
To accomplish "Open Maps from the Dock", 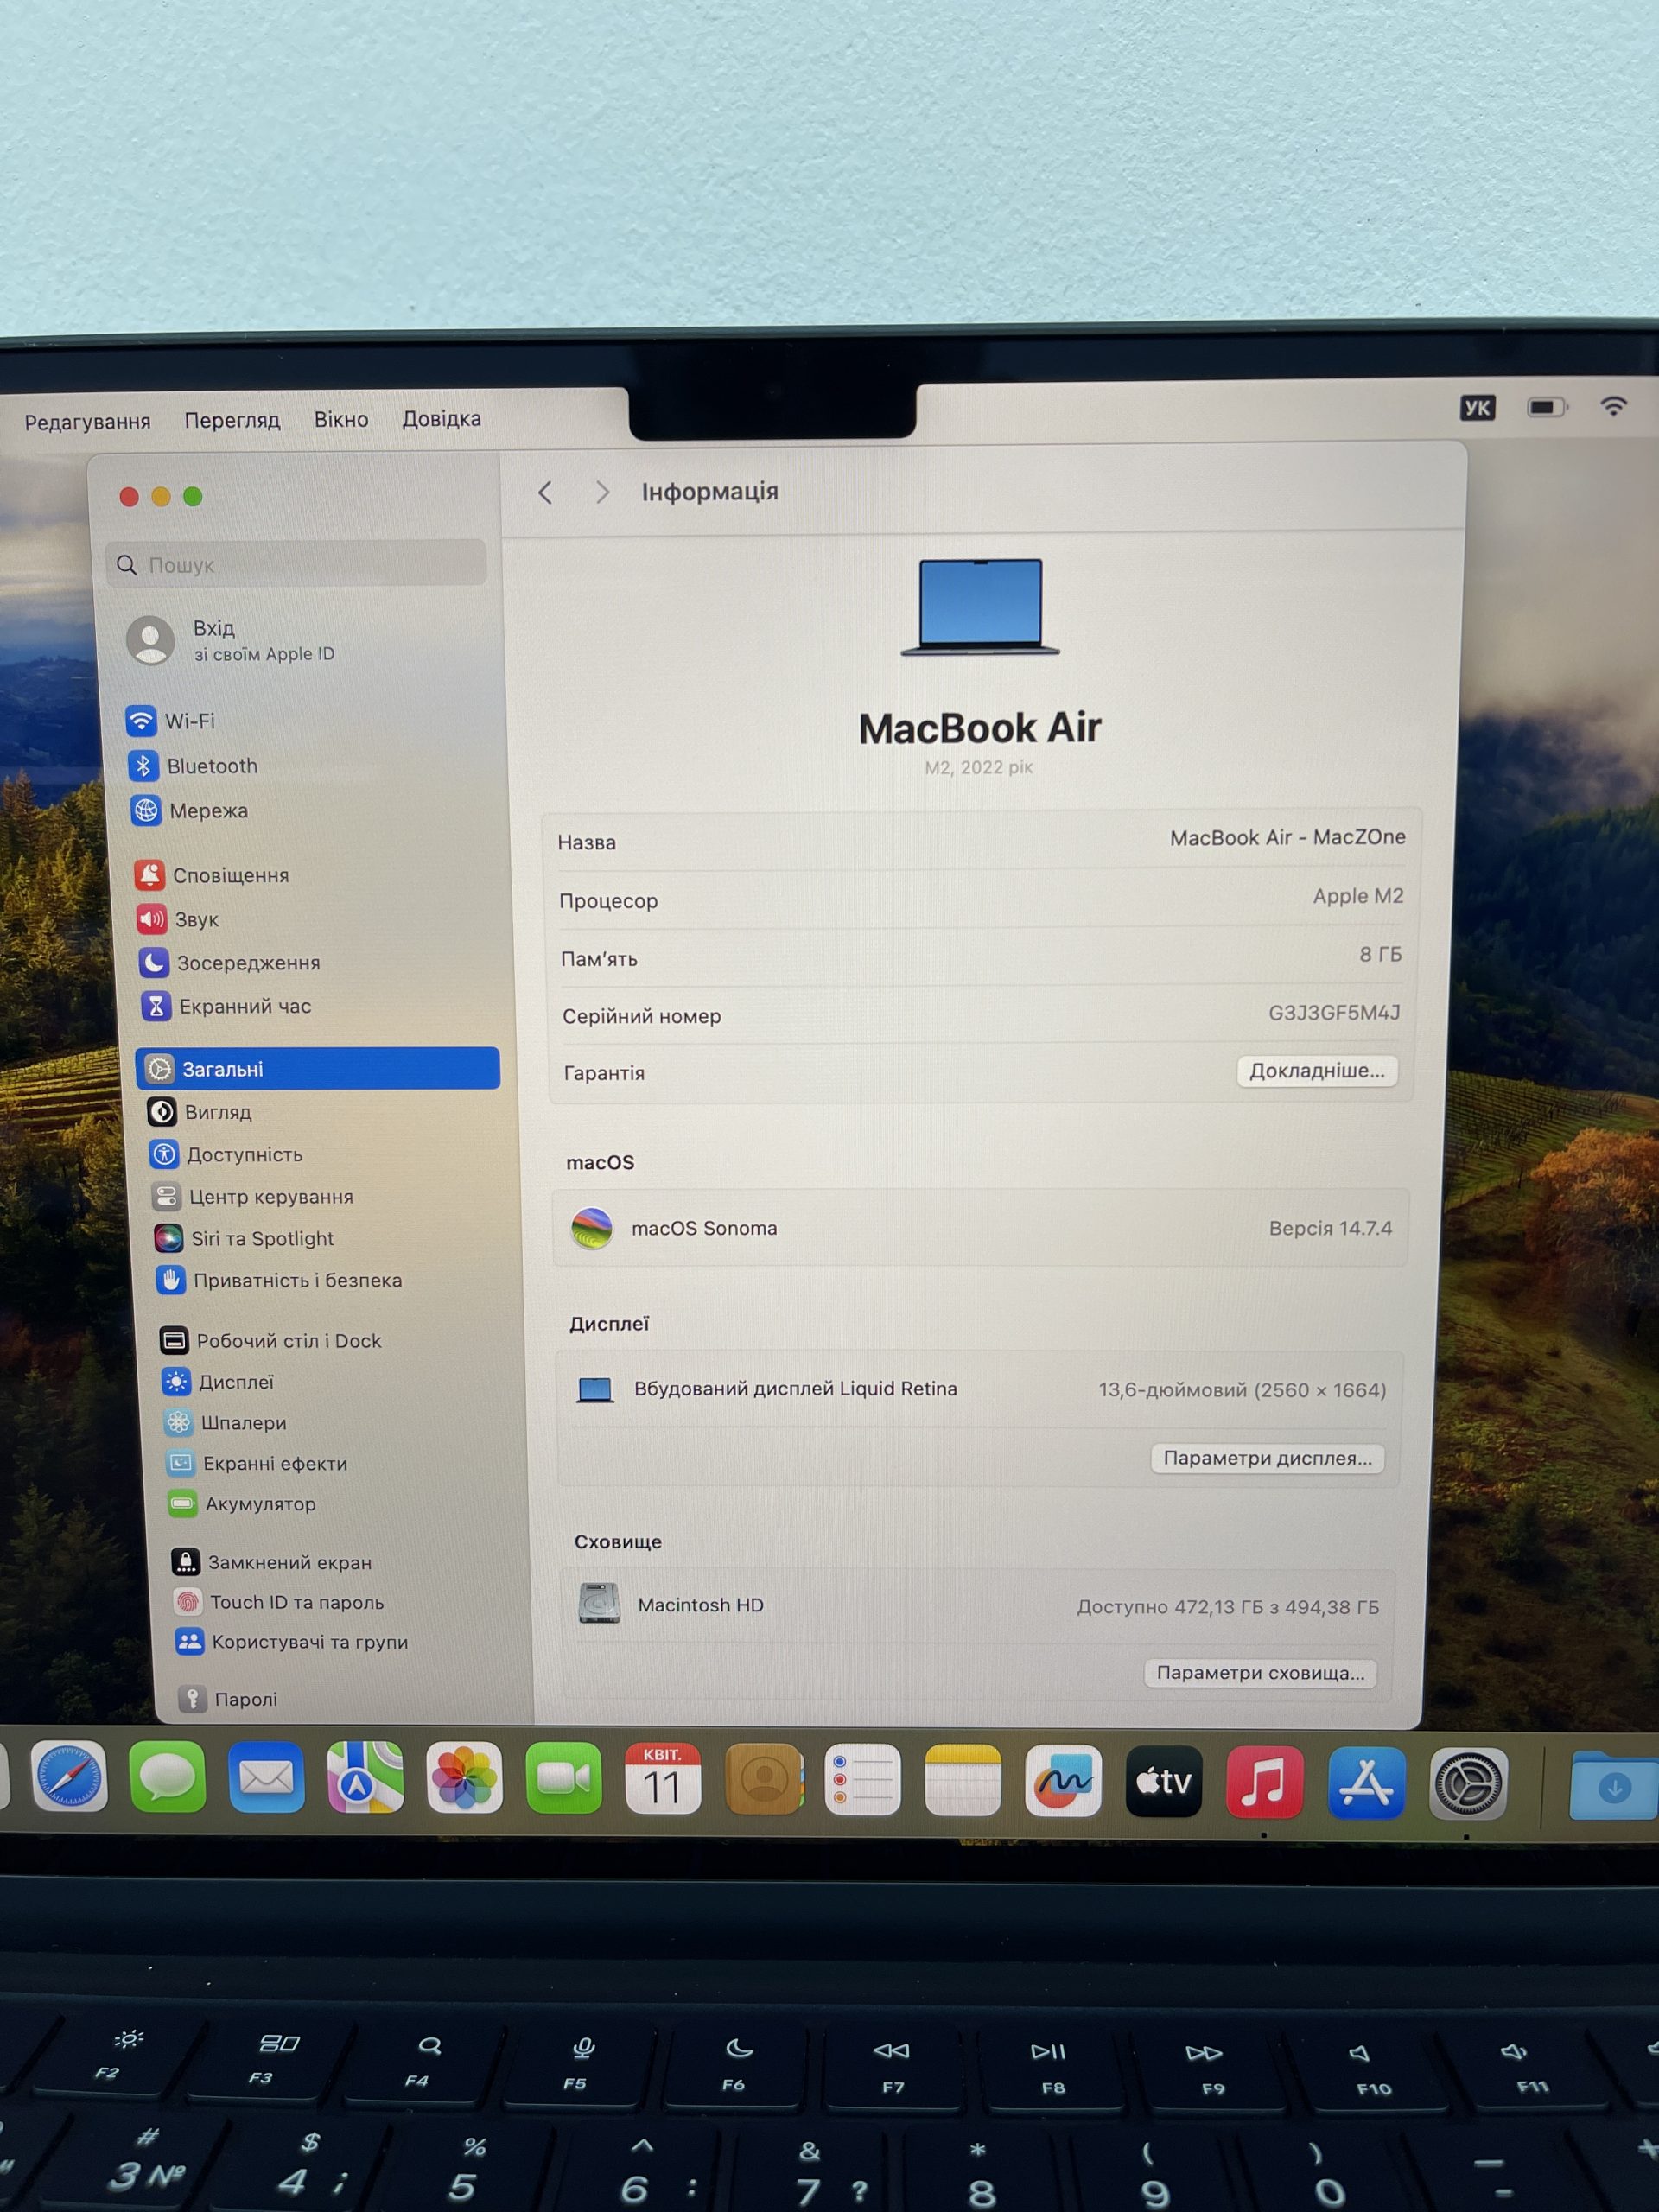I will coord(365,1777).
